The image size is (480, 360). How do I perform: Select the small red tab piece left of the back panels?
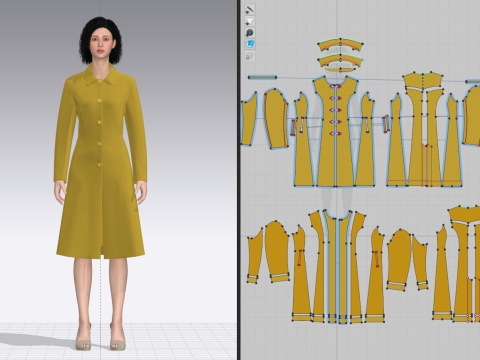[x=386, y=124]
